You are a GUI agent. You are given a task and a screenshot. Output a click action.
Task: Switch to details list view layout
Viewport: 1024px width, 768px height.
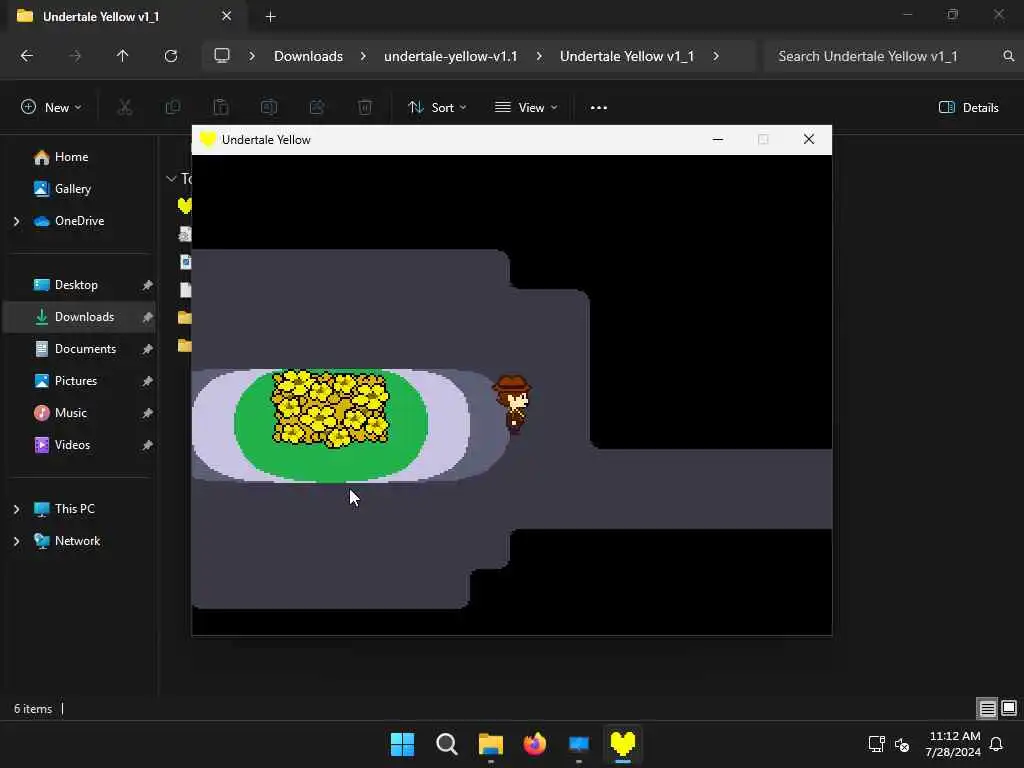pos(987,708)
